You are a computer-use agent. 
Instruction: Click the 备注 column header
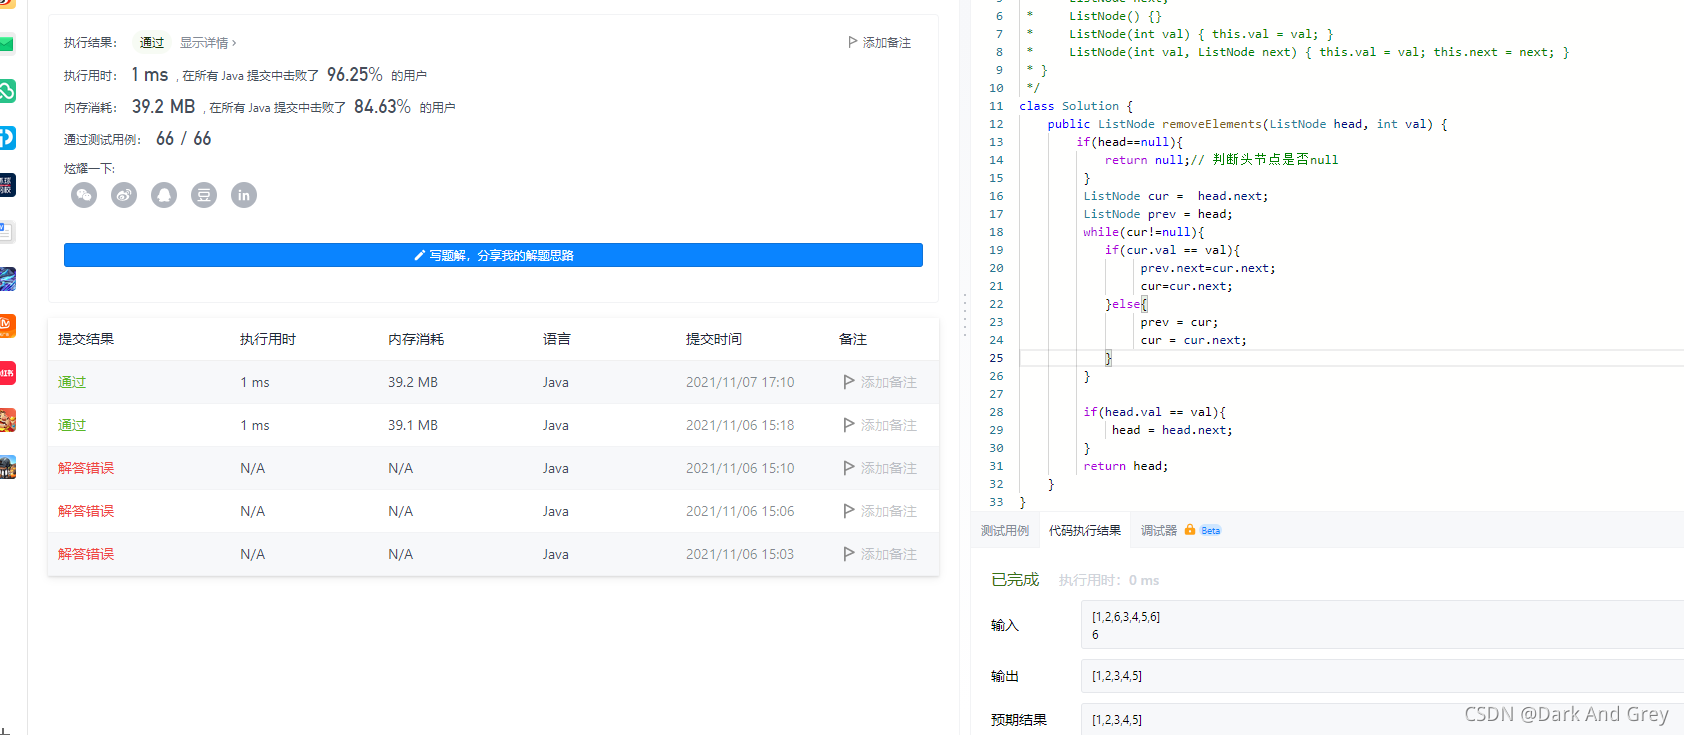(x=853, y=339)
